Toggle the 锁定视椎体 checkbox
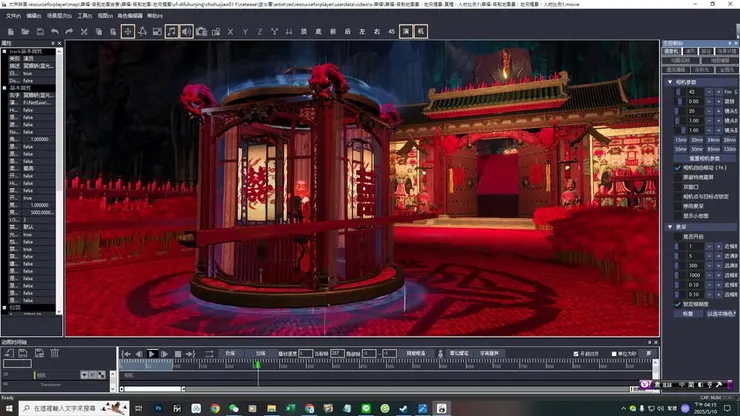 pos(678,303)
